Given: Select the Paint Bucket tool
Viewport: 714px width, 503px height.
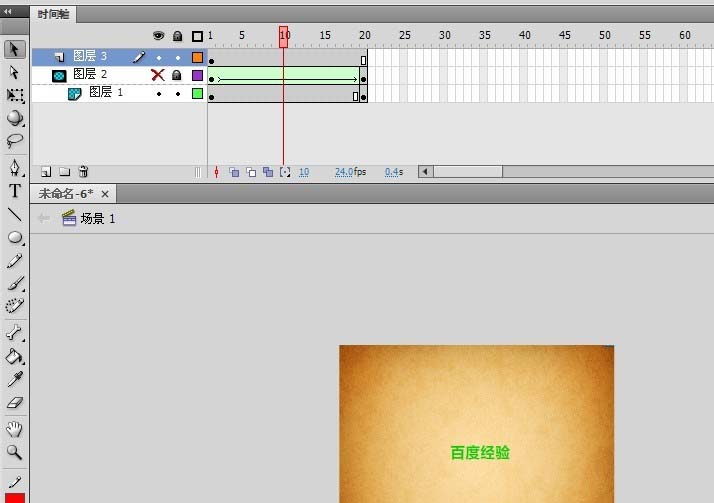Looking at the screenshot, I should pos(15,356).
